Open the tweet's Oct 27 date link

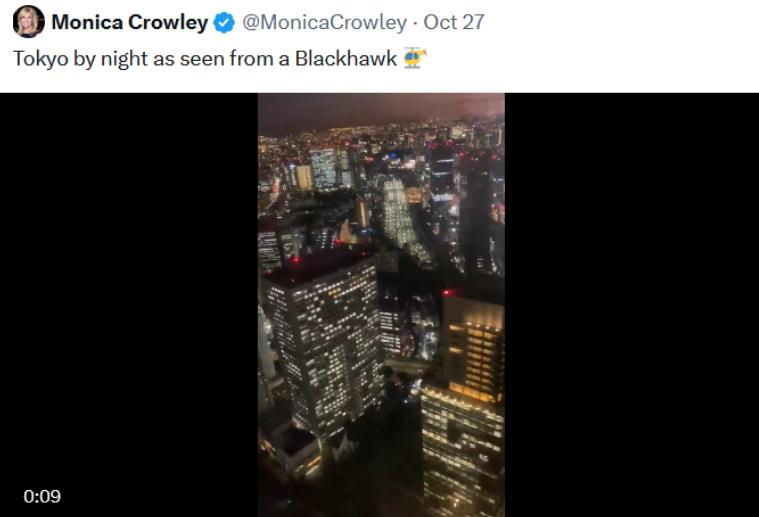coord(454,22)
